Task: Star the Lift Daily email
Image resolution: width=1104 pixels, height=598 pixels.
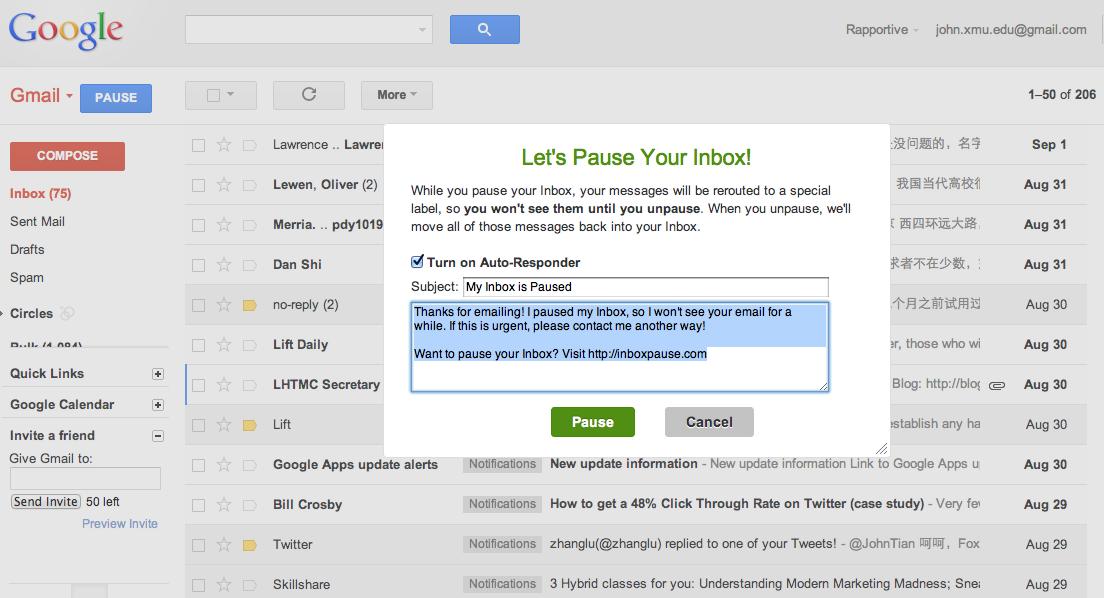Action: click(x=224, y=344)
